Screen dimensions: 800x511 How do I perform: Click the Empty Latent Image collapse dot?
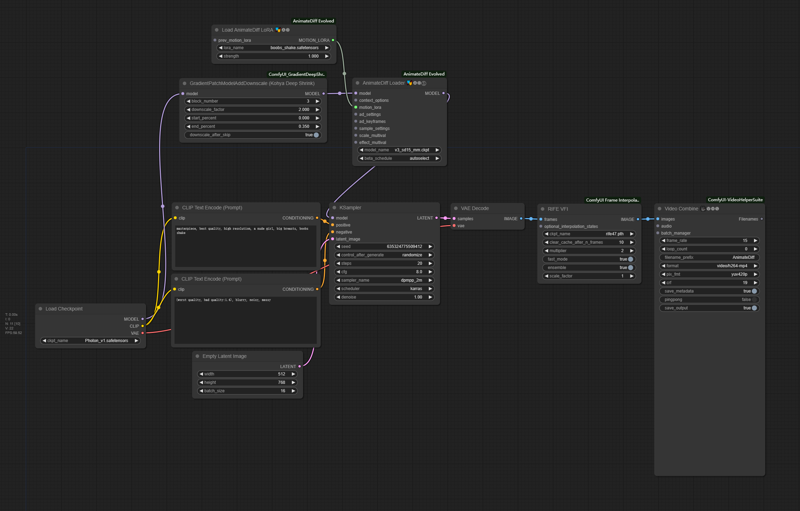(199, 356)
